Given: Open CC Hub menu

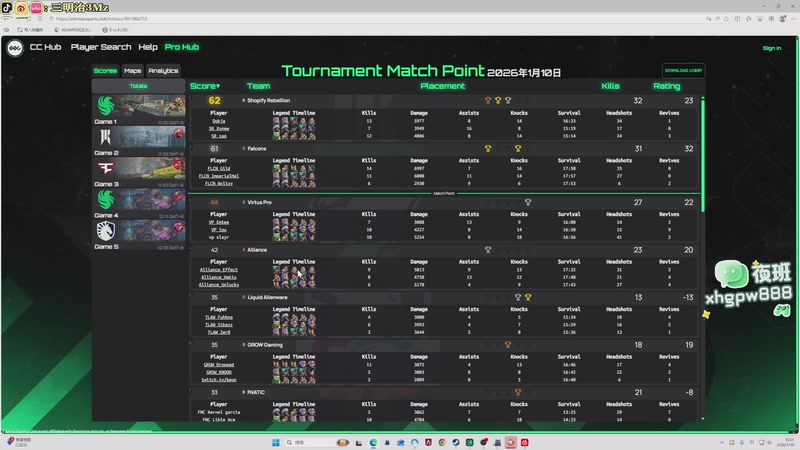Looking at the screenshot, I should pyautogui.click(x=45, y=47).
